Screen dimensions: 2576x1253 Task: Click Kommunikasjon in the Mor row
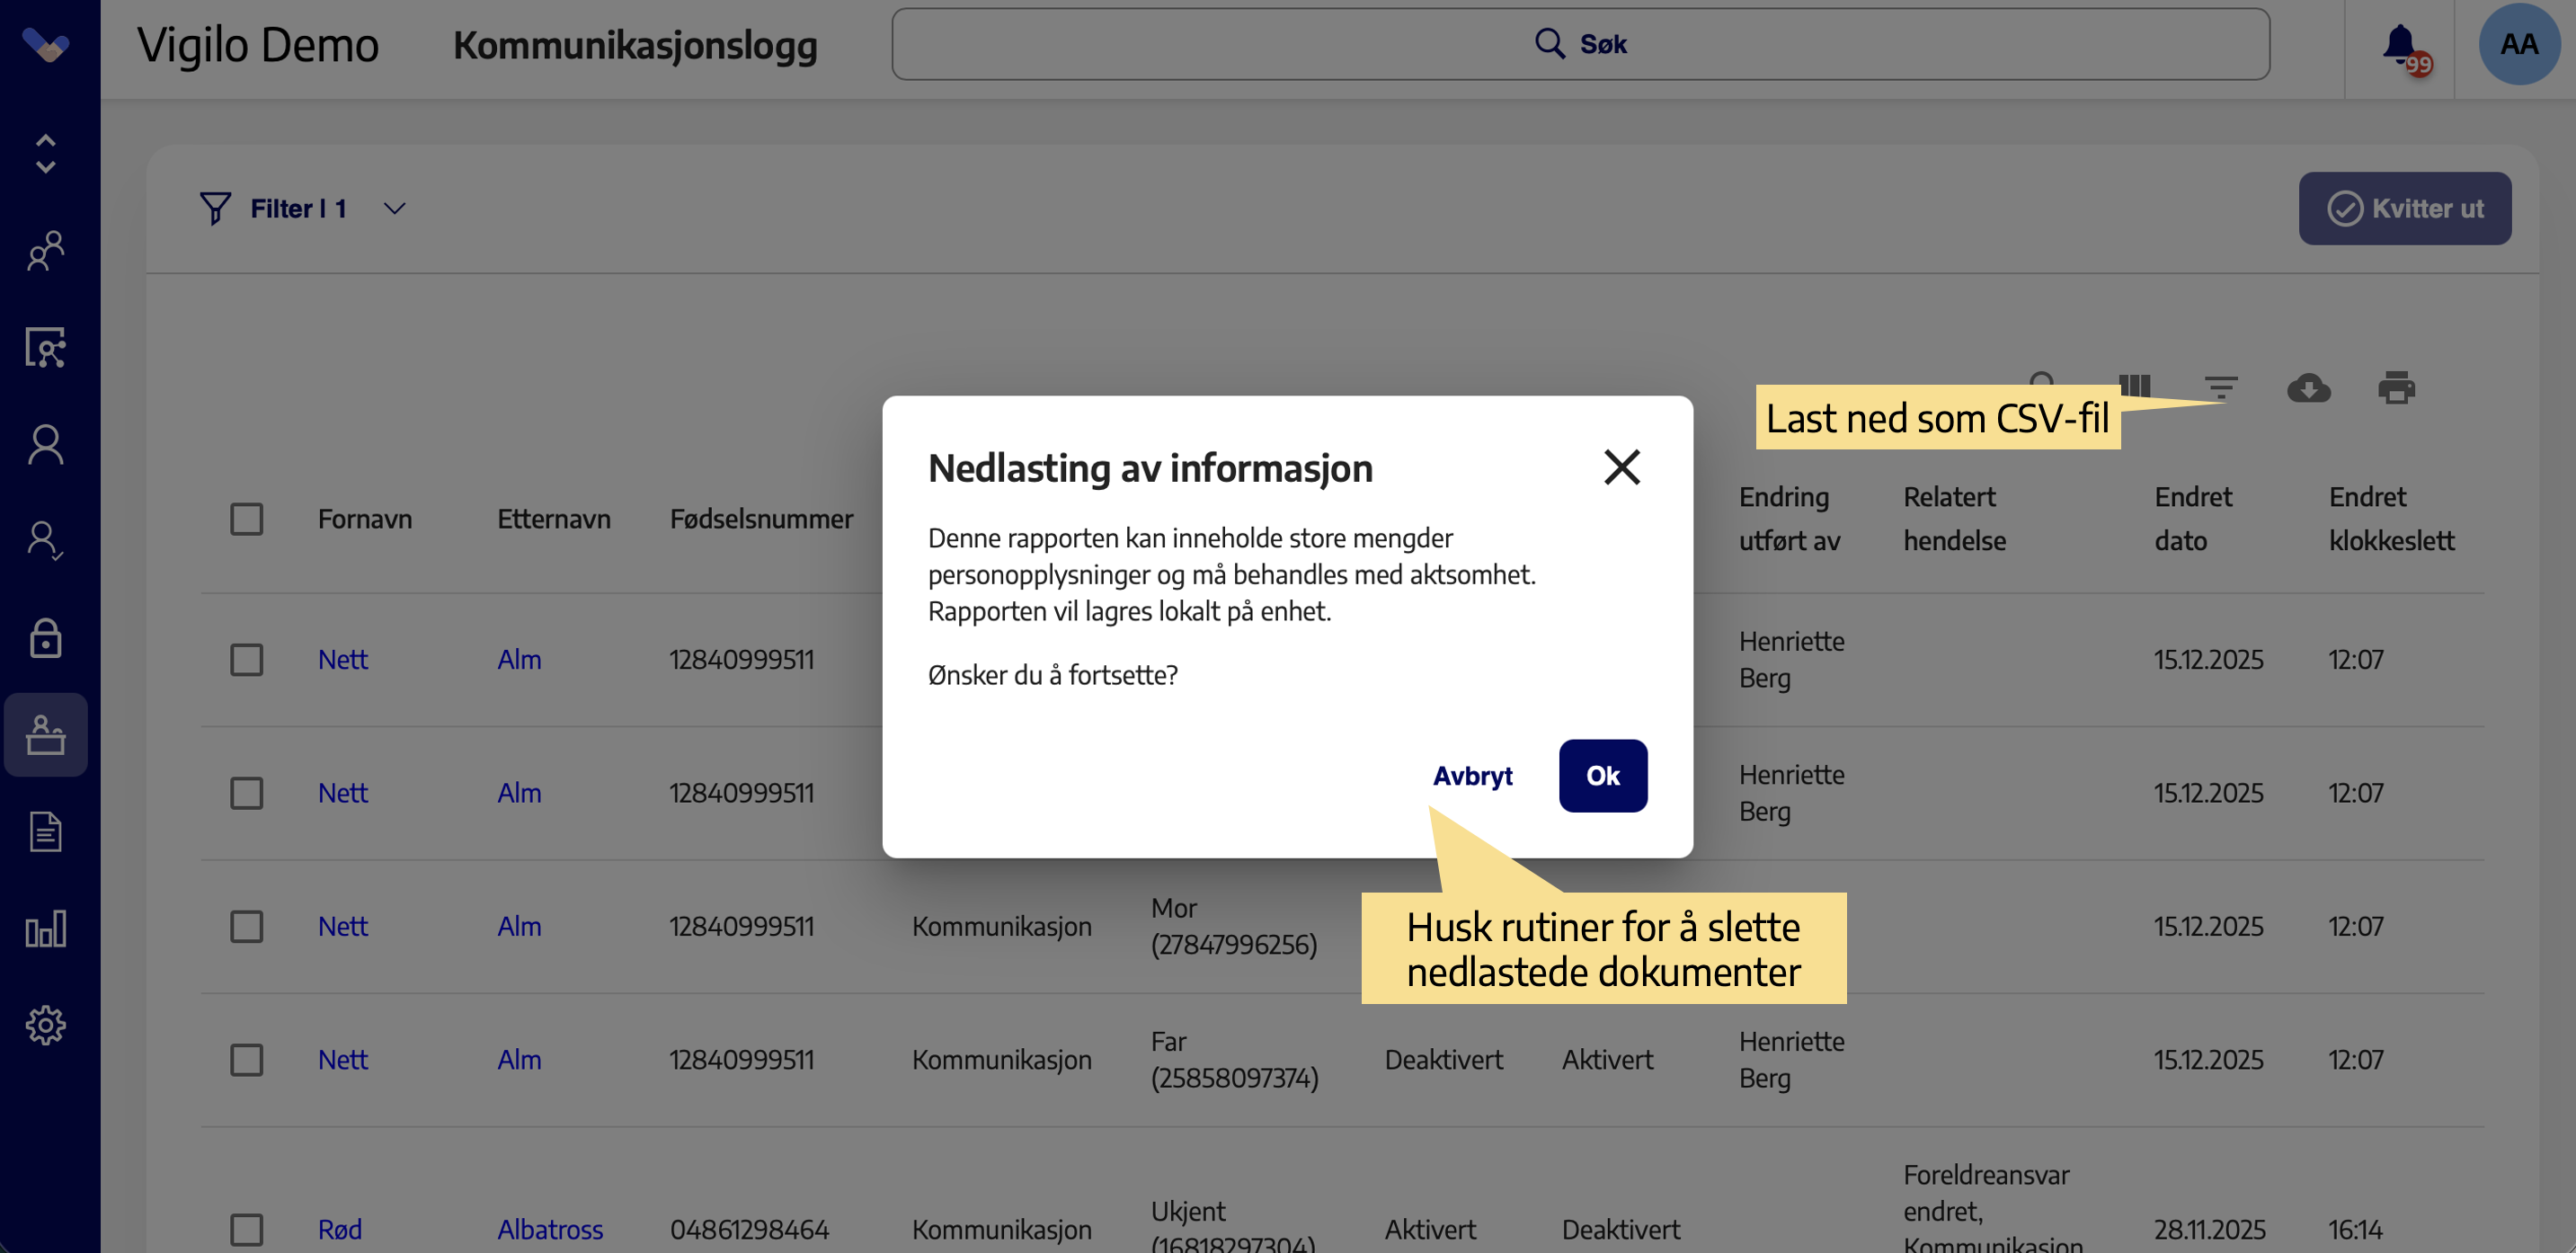(1001, 927)
